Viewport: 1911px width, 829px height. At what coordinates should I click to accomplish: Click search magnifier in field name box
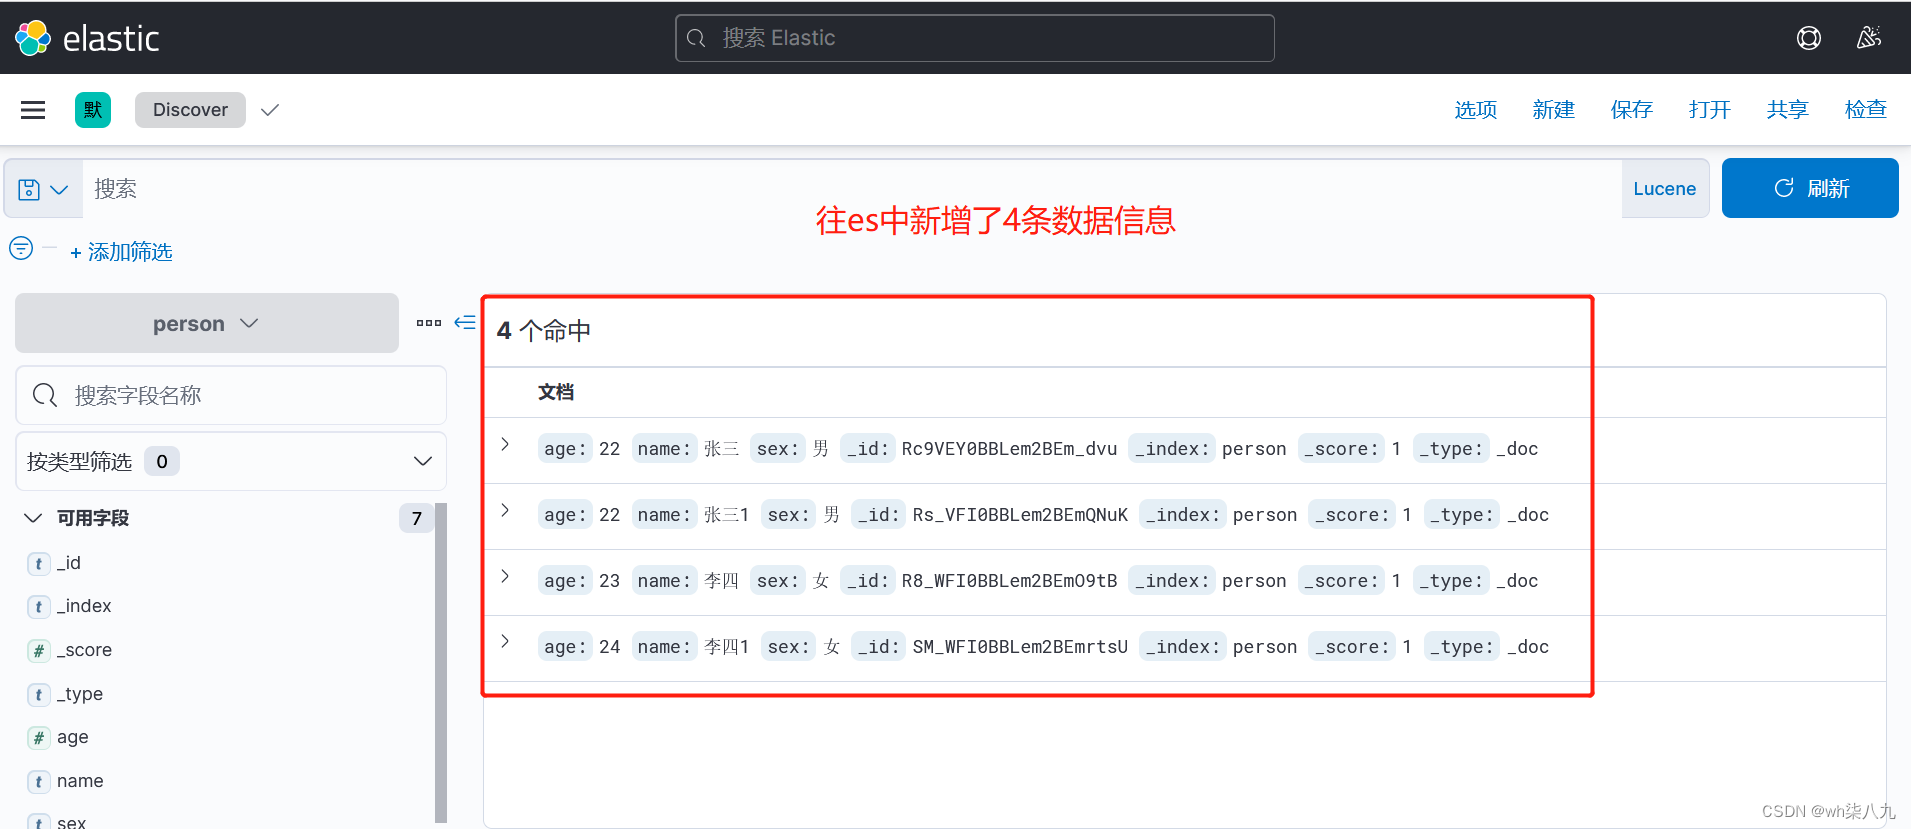(45, 395)
